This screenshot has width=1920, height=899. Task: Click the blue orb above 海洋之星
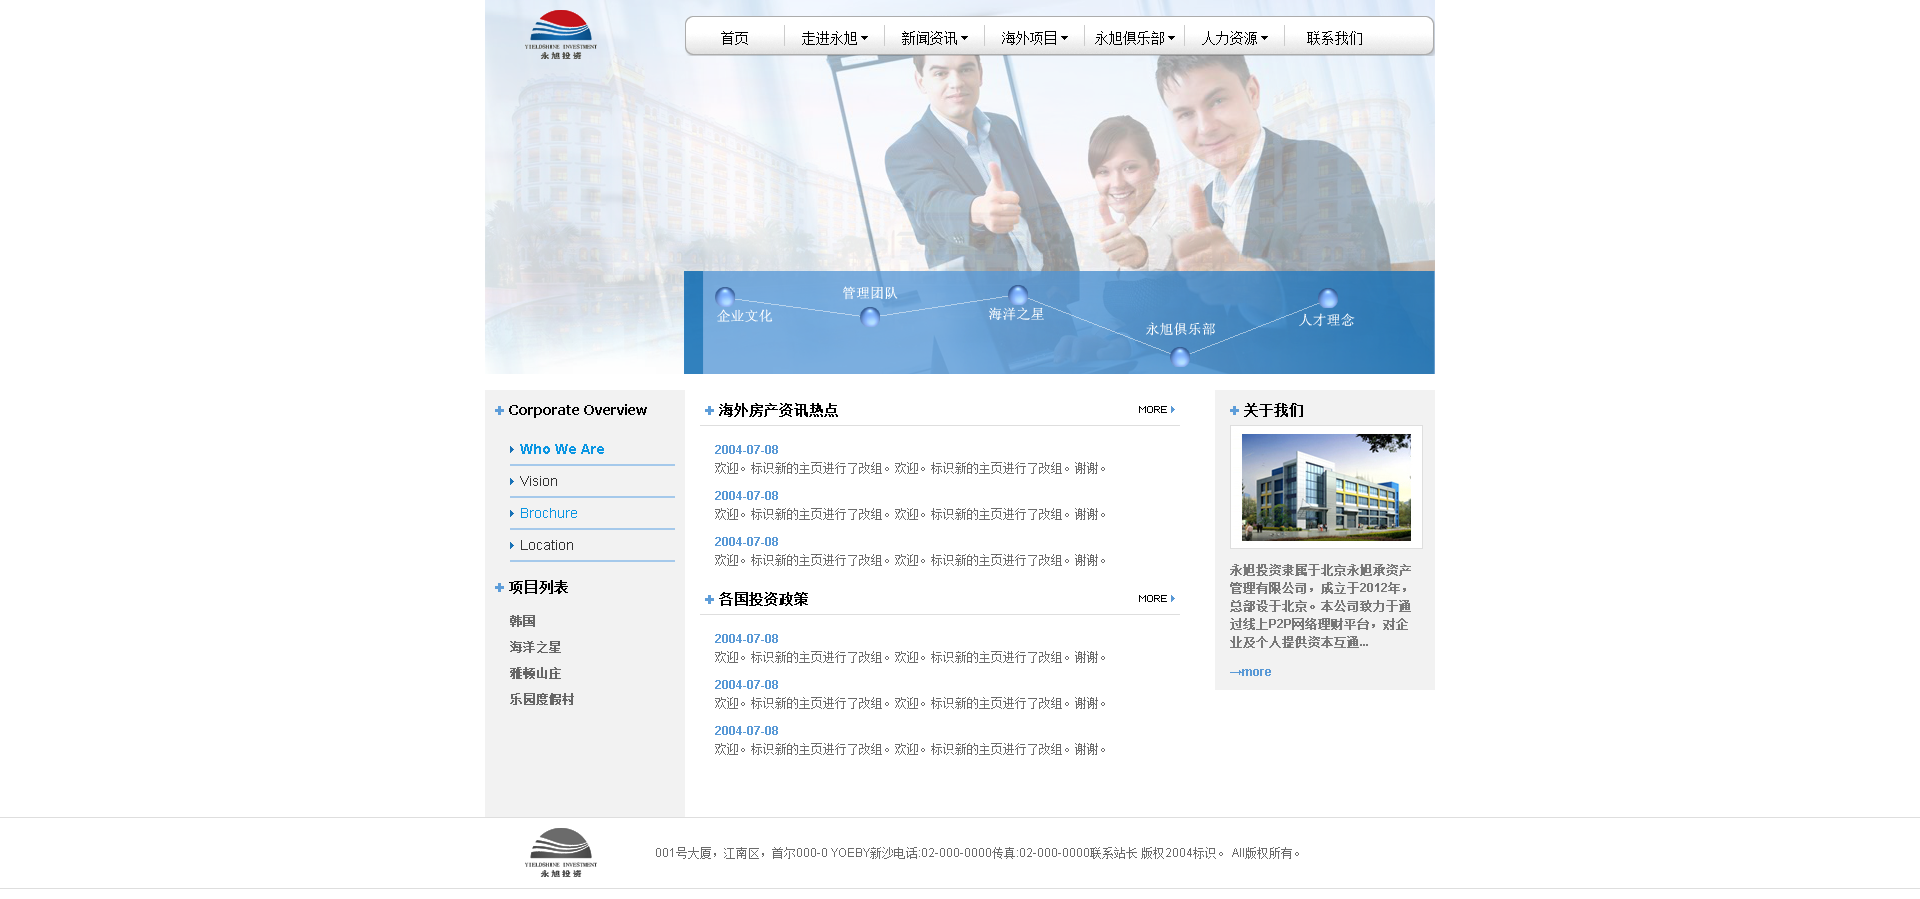[1018, 295]
